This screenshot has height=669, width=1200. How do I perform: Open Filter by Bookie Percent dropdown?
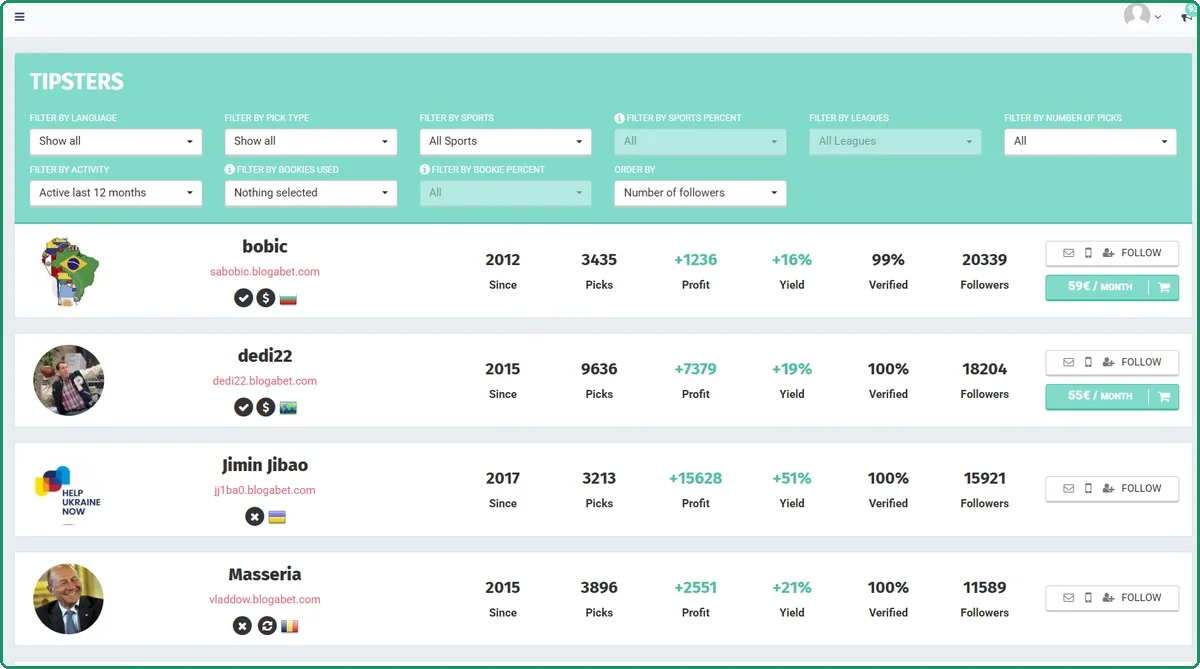(x=506, y=193)
